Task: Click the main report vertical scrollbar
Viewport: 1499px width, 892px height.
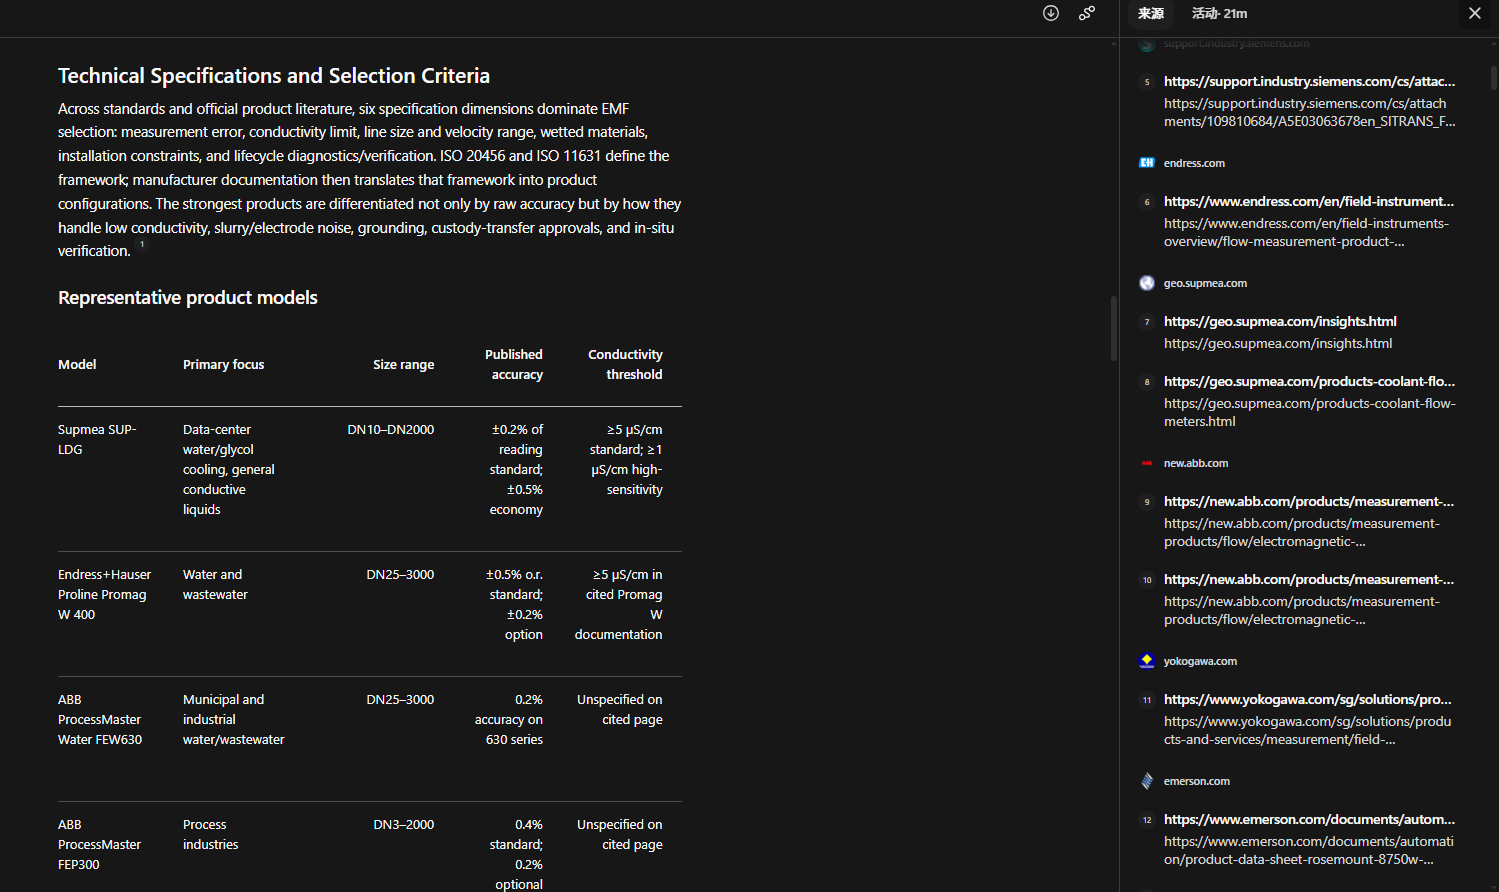Action: click(x=1114, y=327)
